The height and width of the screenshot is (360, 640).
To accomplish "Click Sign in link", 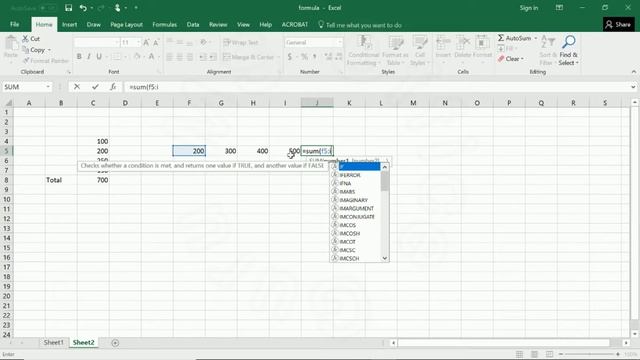I will [529, 8].
